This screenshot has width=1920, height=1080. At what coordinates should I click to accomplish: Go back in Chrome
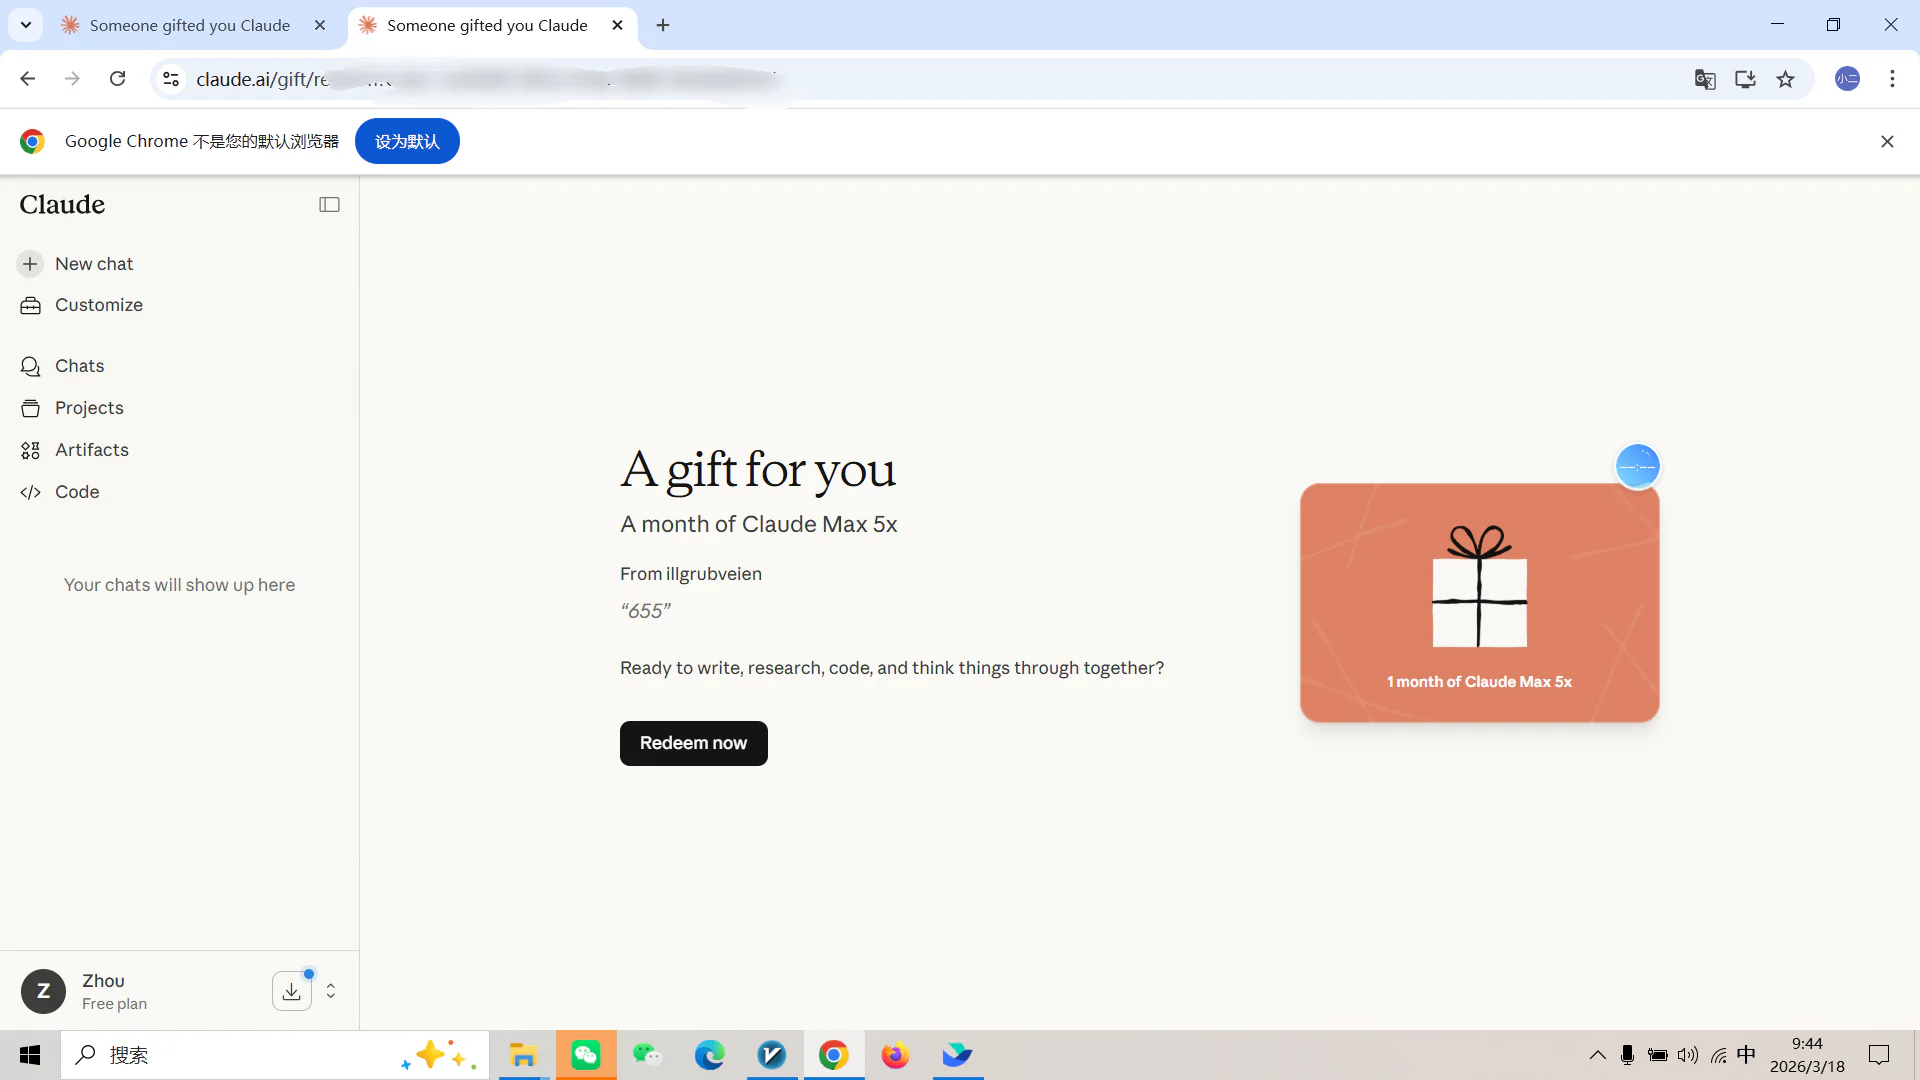pyautogui.click(x=28, y=79)
